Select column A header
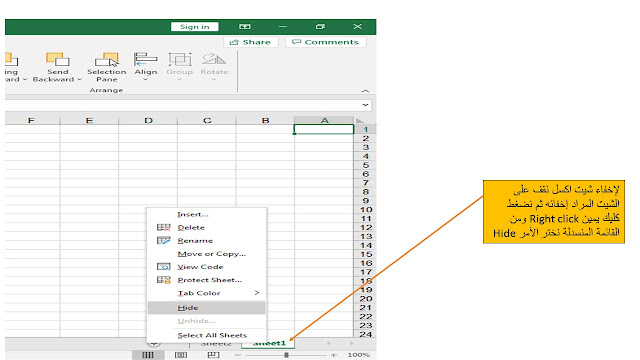 click(x=324, y=120)
